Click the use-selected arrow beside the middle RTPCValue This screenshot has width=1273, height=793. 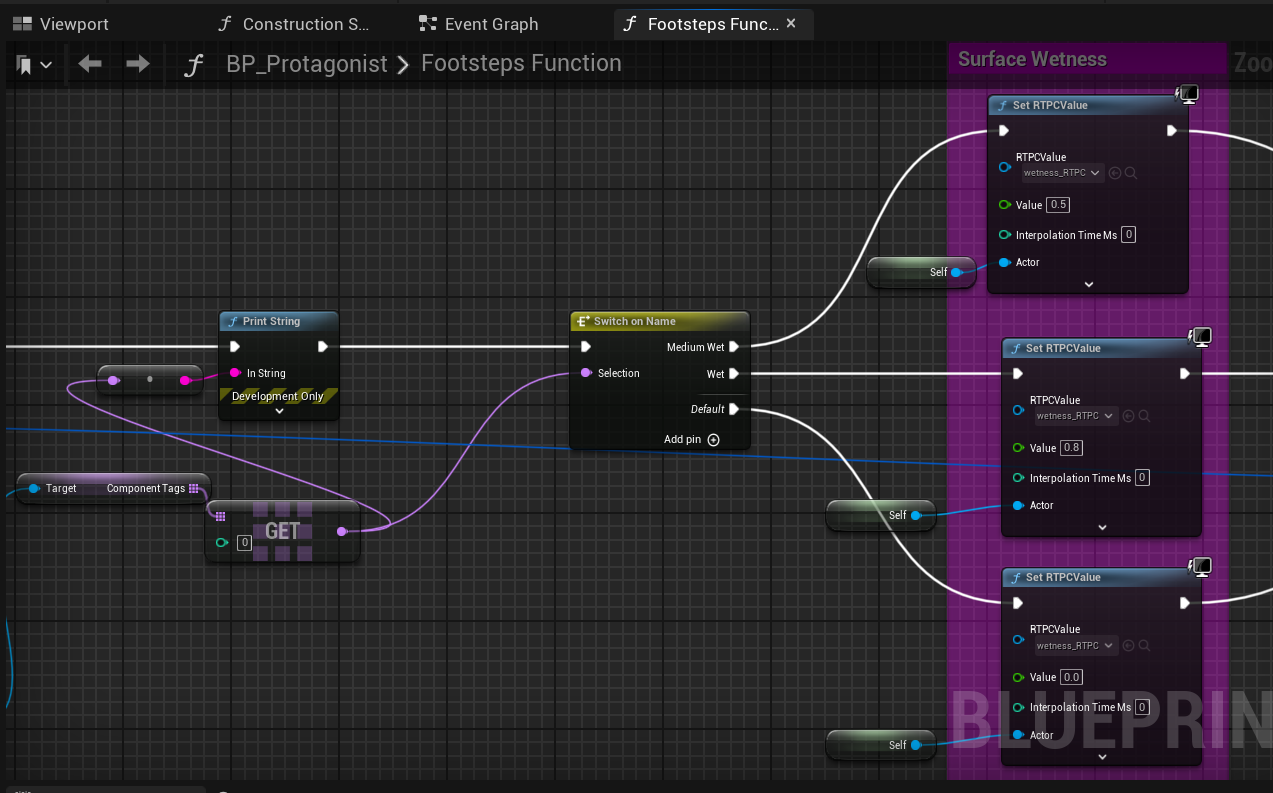pyautogui.click(x=1128, y=416)
